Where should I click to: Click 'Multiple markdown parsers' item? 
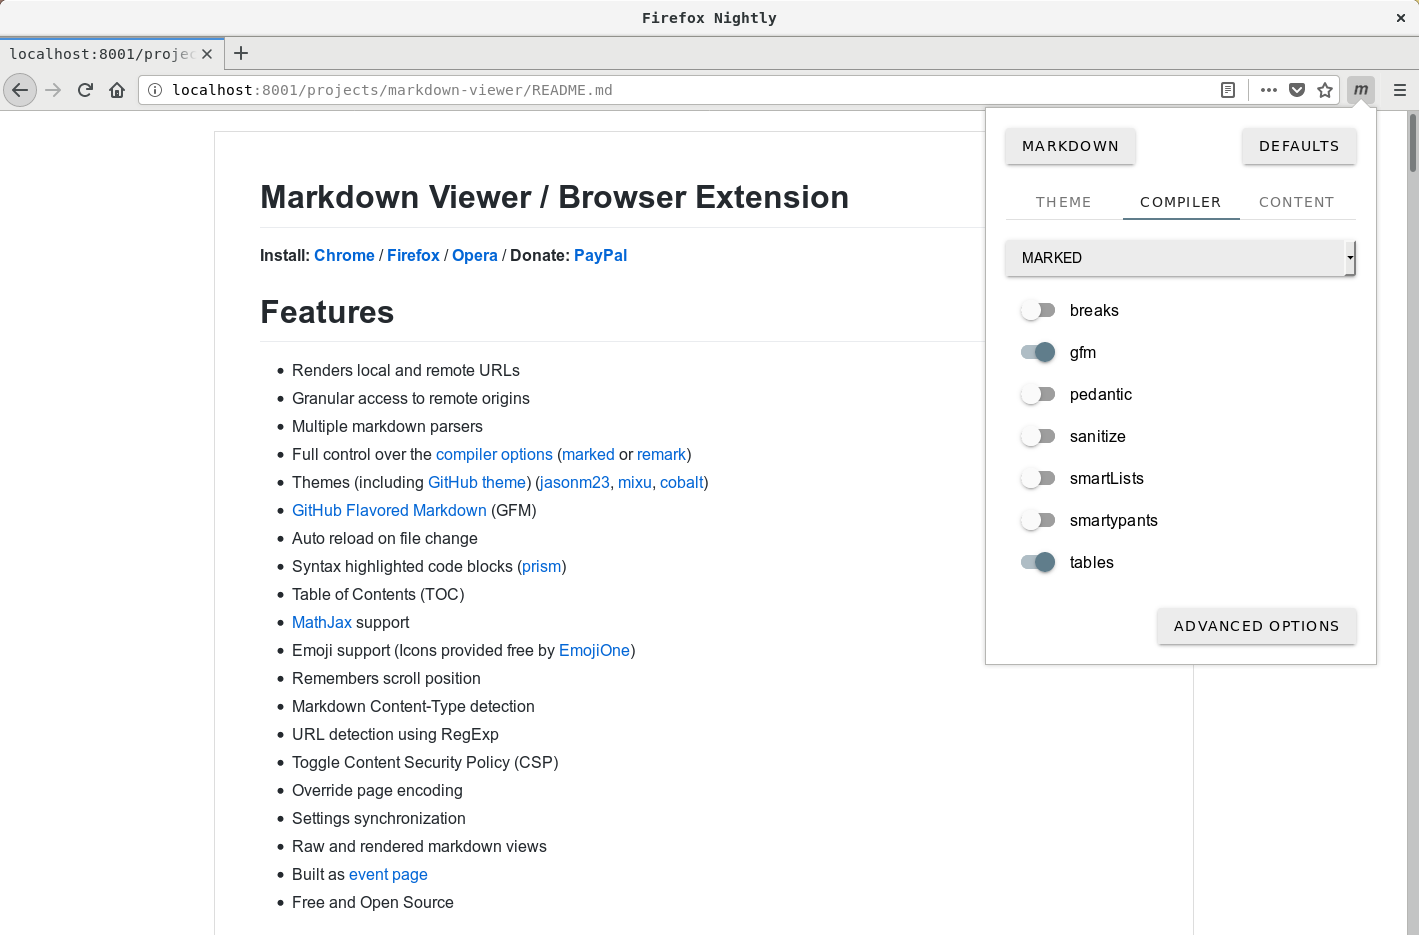tap(387, 426)
